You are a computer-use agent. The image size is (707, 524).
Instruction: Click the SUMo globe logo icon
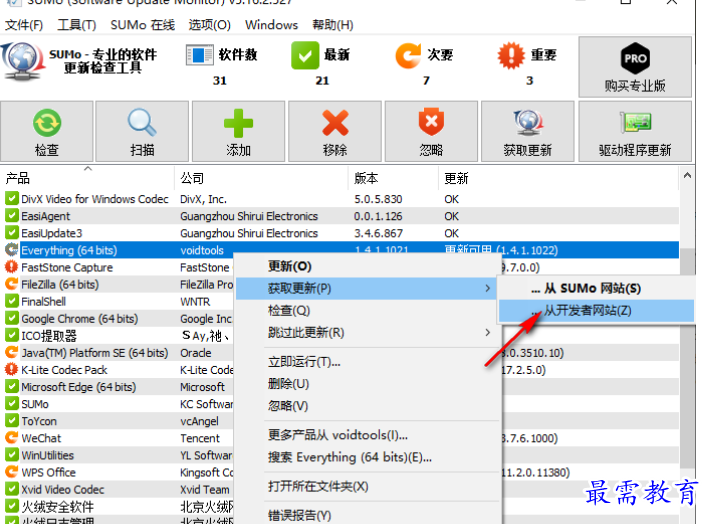click(22, 62)
